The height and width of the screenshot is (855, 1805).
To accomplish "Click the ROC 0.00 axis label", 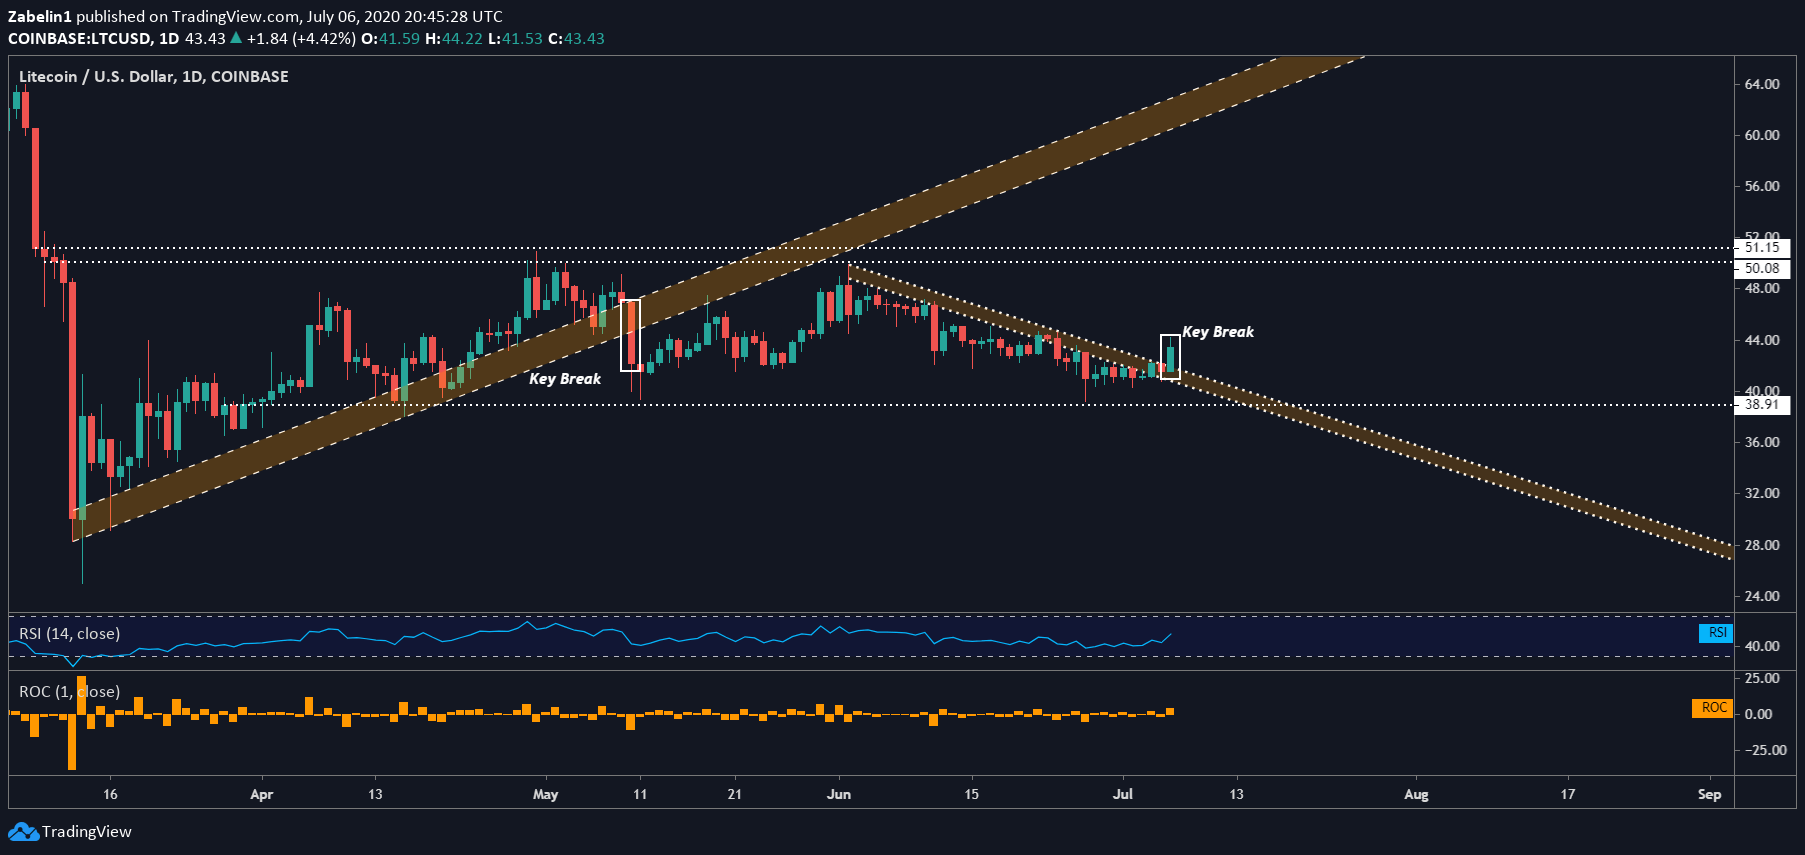I will click(x=1759, y=714).
